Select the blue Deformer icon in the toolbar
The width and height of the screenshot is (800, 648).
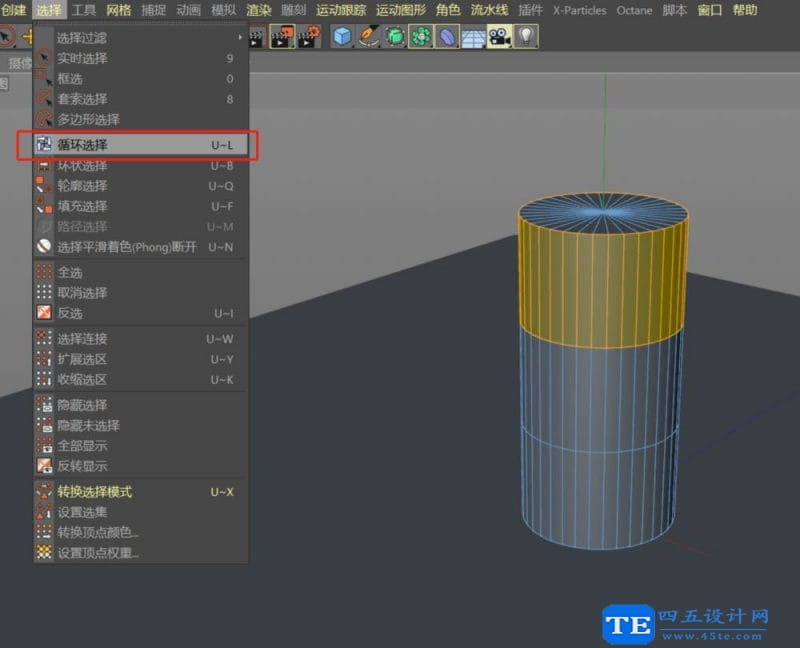tap(446, 35)
